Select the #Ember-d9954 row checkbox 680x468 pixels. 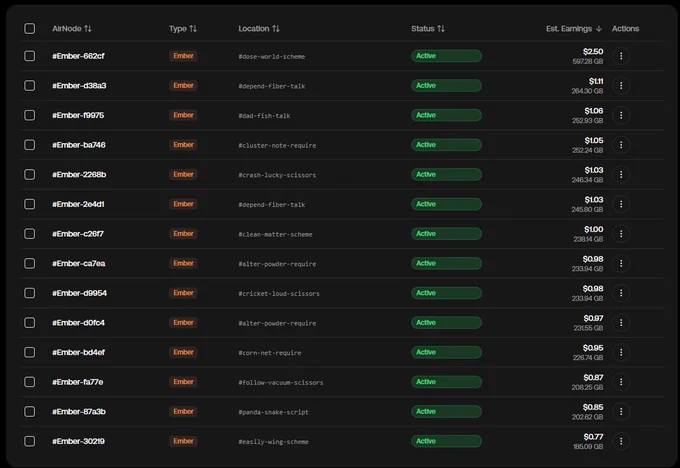[29, 293]
